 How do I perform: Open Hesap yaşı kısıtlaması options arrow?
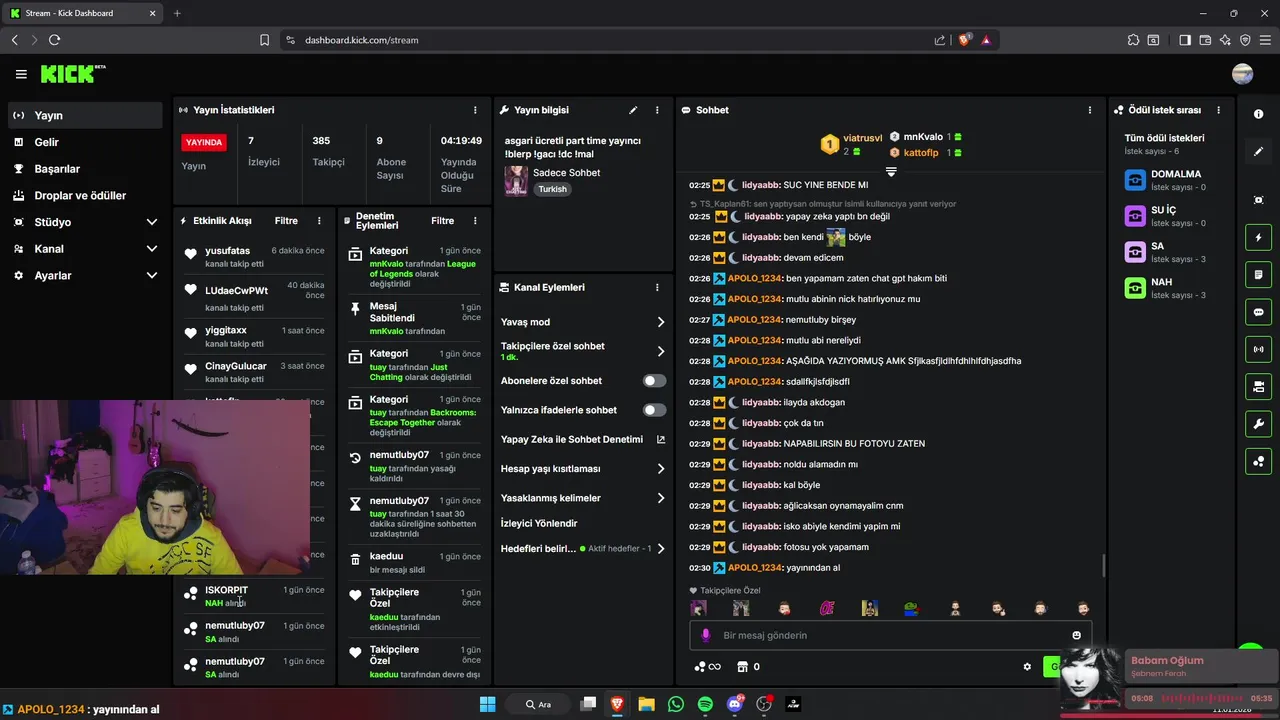[661, 468]
